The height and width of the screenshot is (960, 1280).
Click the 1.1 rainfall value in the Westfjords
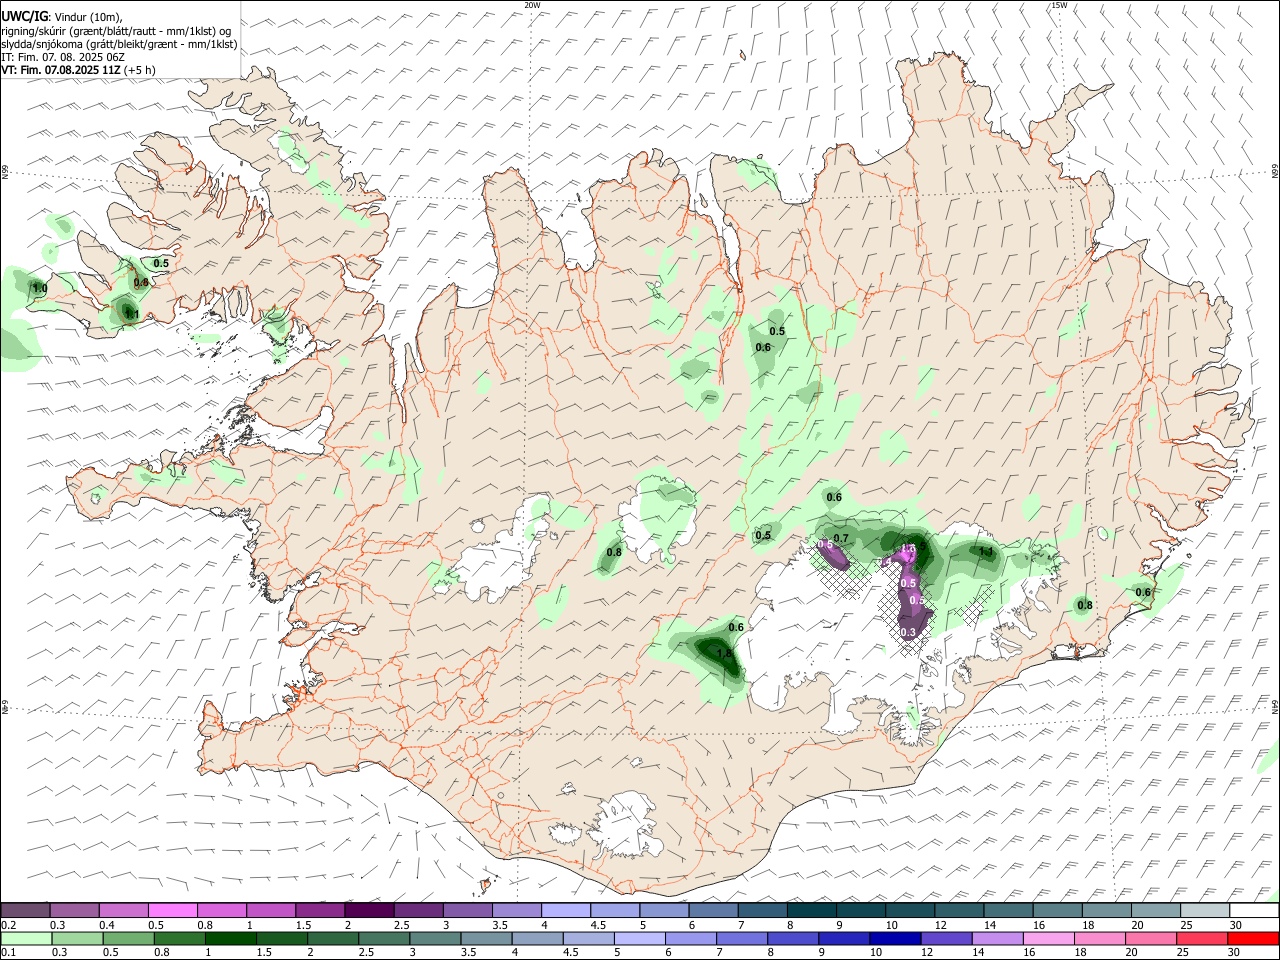(x=132, y=314)
